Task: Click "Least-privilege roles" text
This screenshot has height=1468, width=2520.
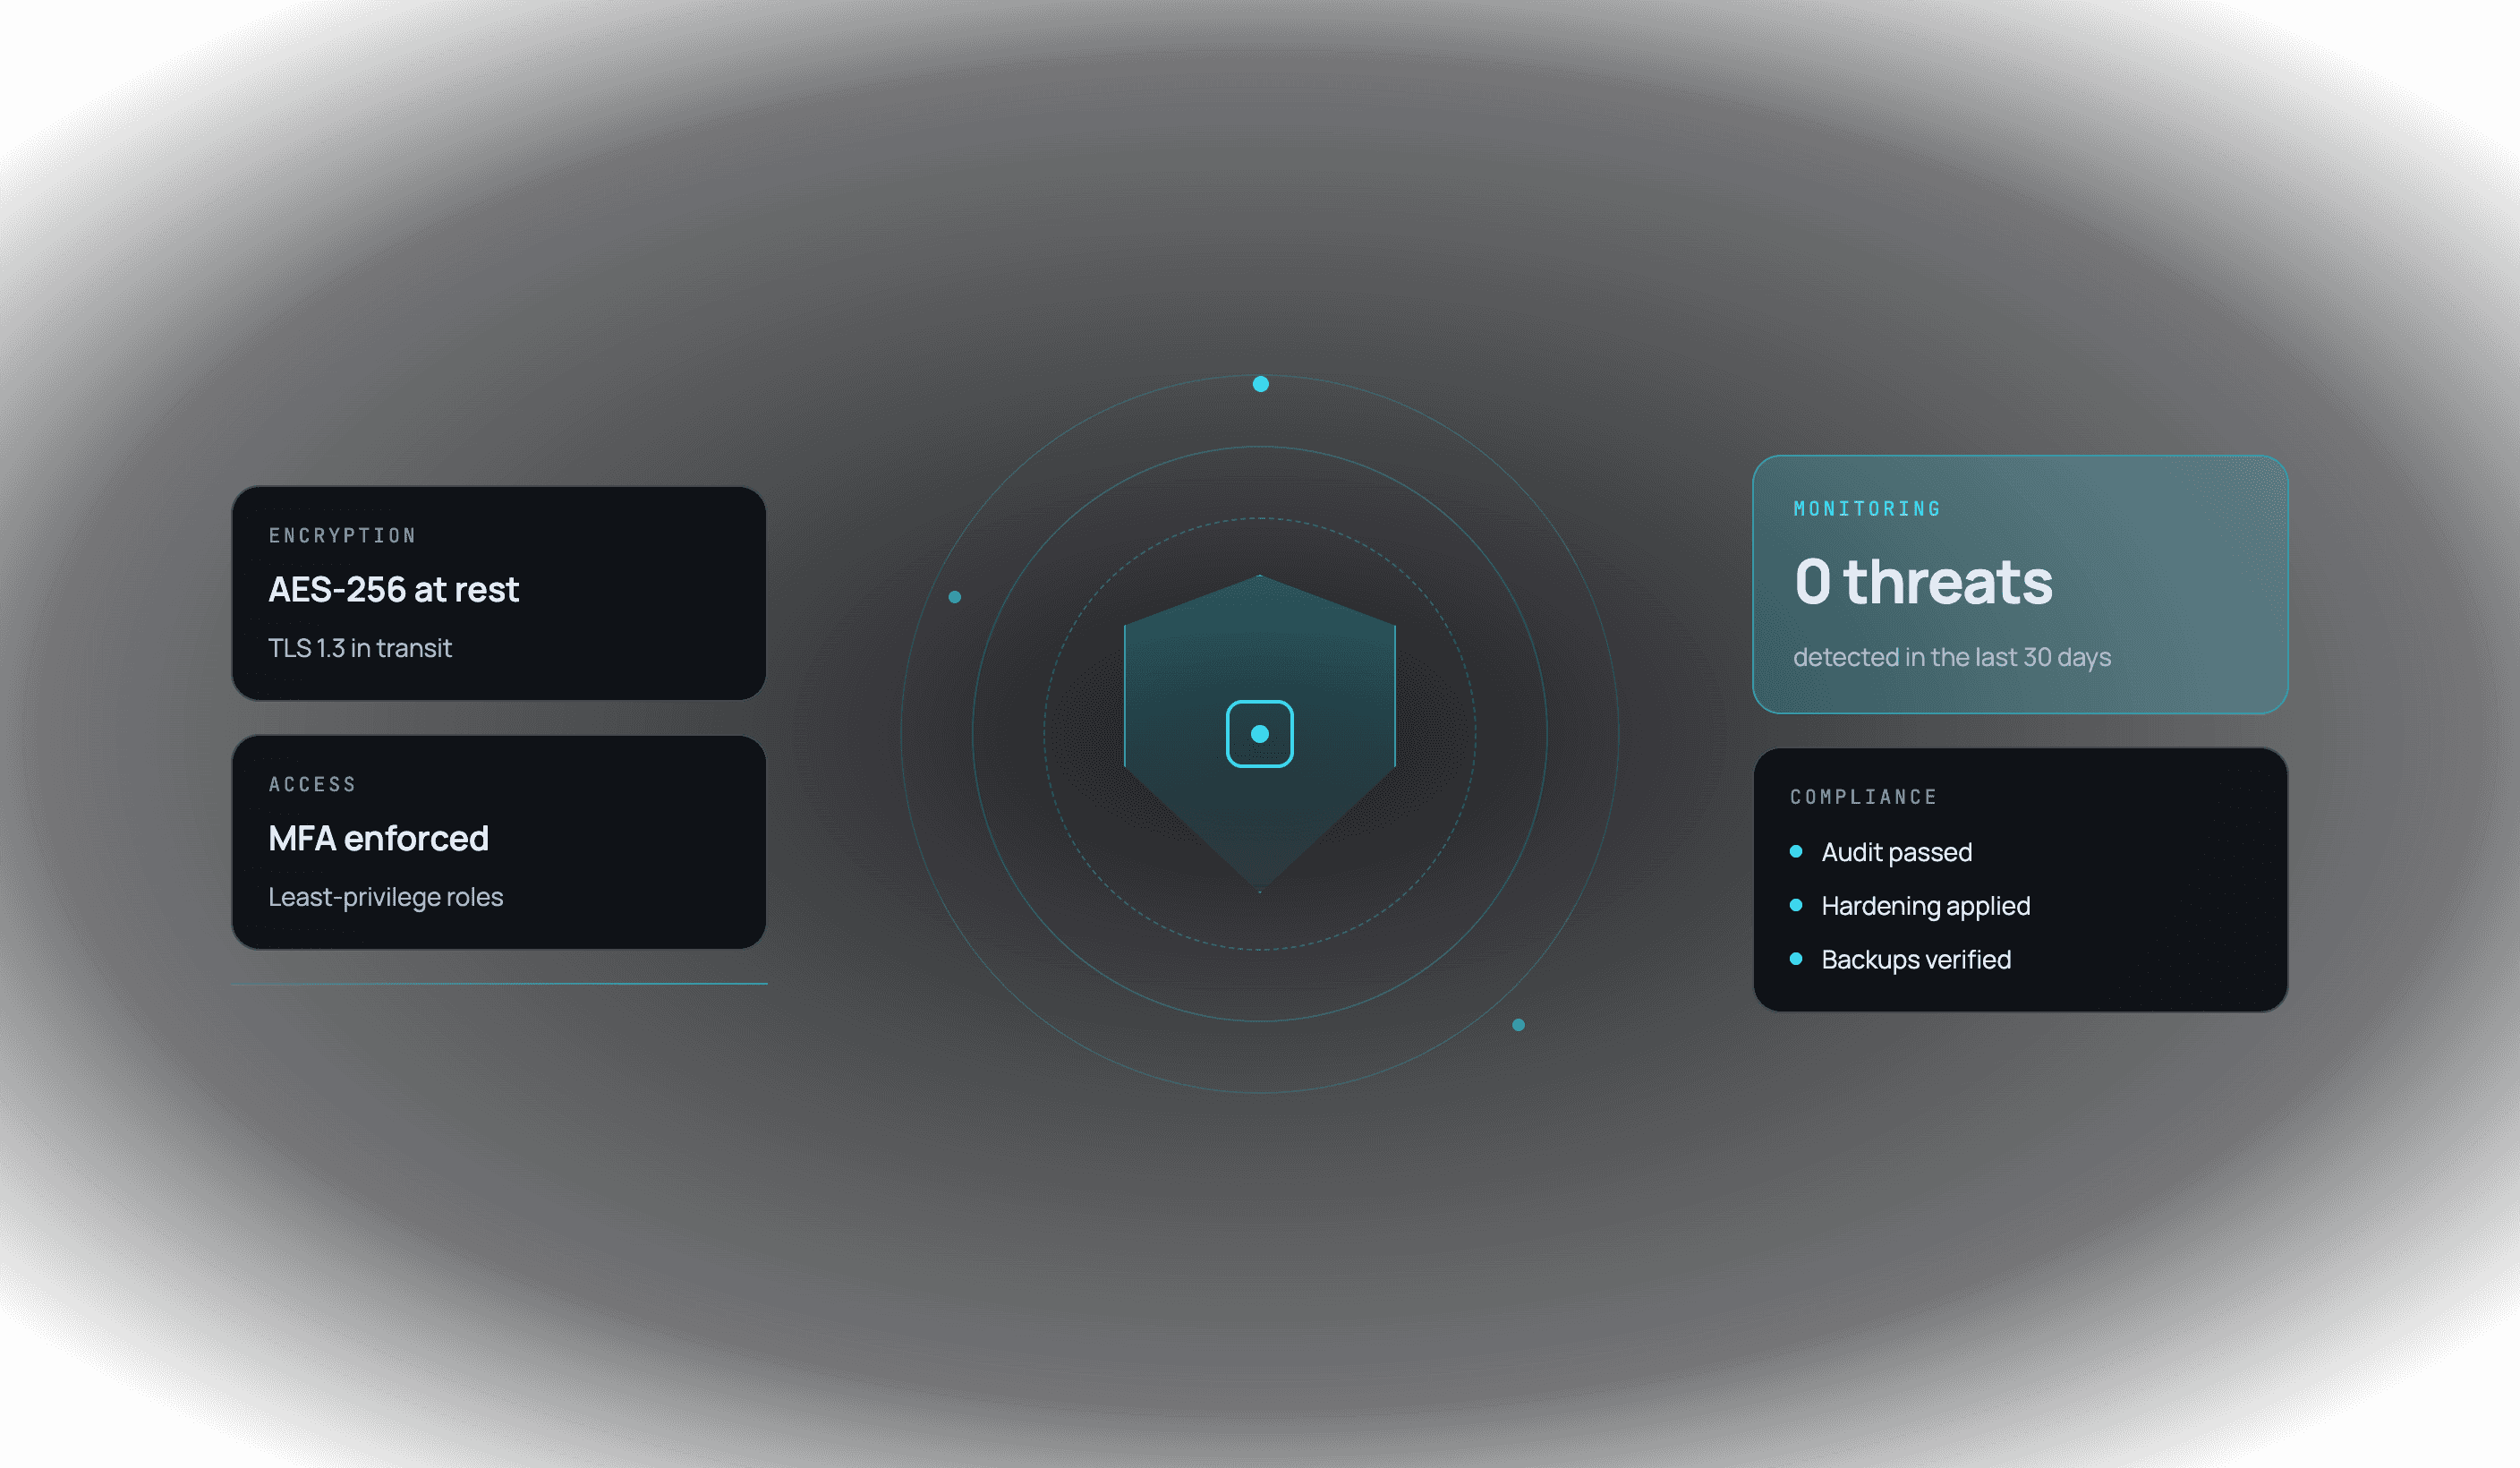Action: [x=385, y=897]
